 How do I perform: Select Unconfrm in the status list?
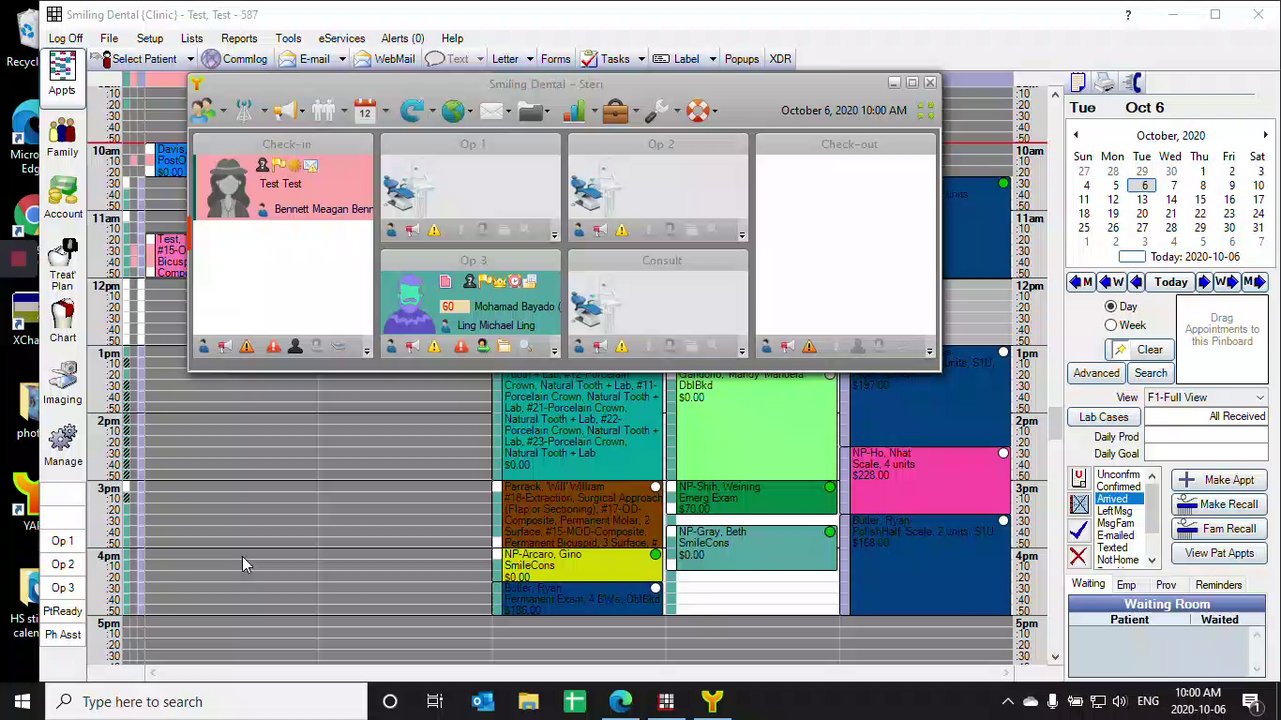tap(1118, 475)
